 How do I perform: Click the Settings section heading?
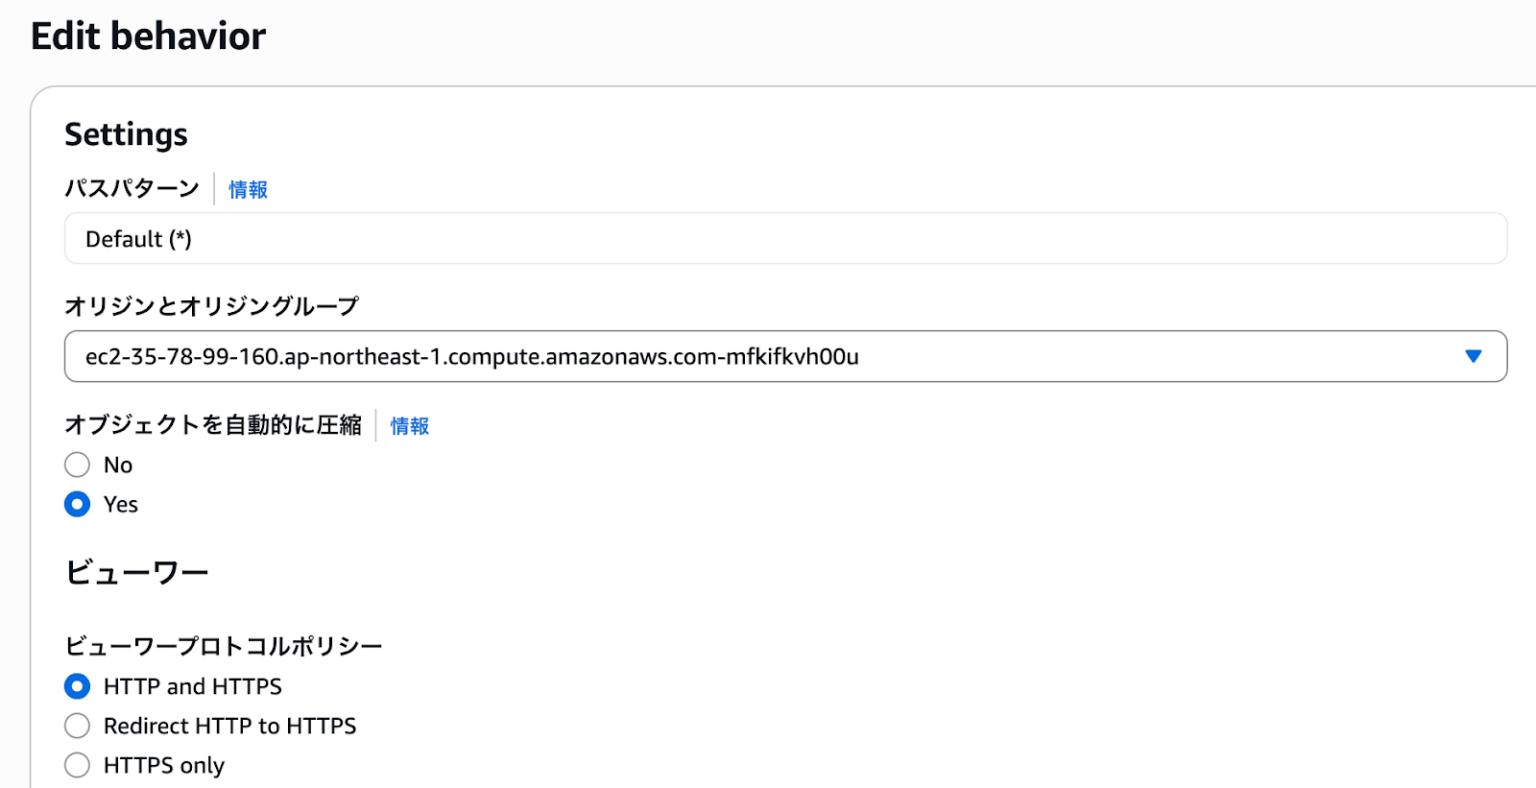coord(126,133)
